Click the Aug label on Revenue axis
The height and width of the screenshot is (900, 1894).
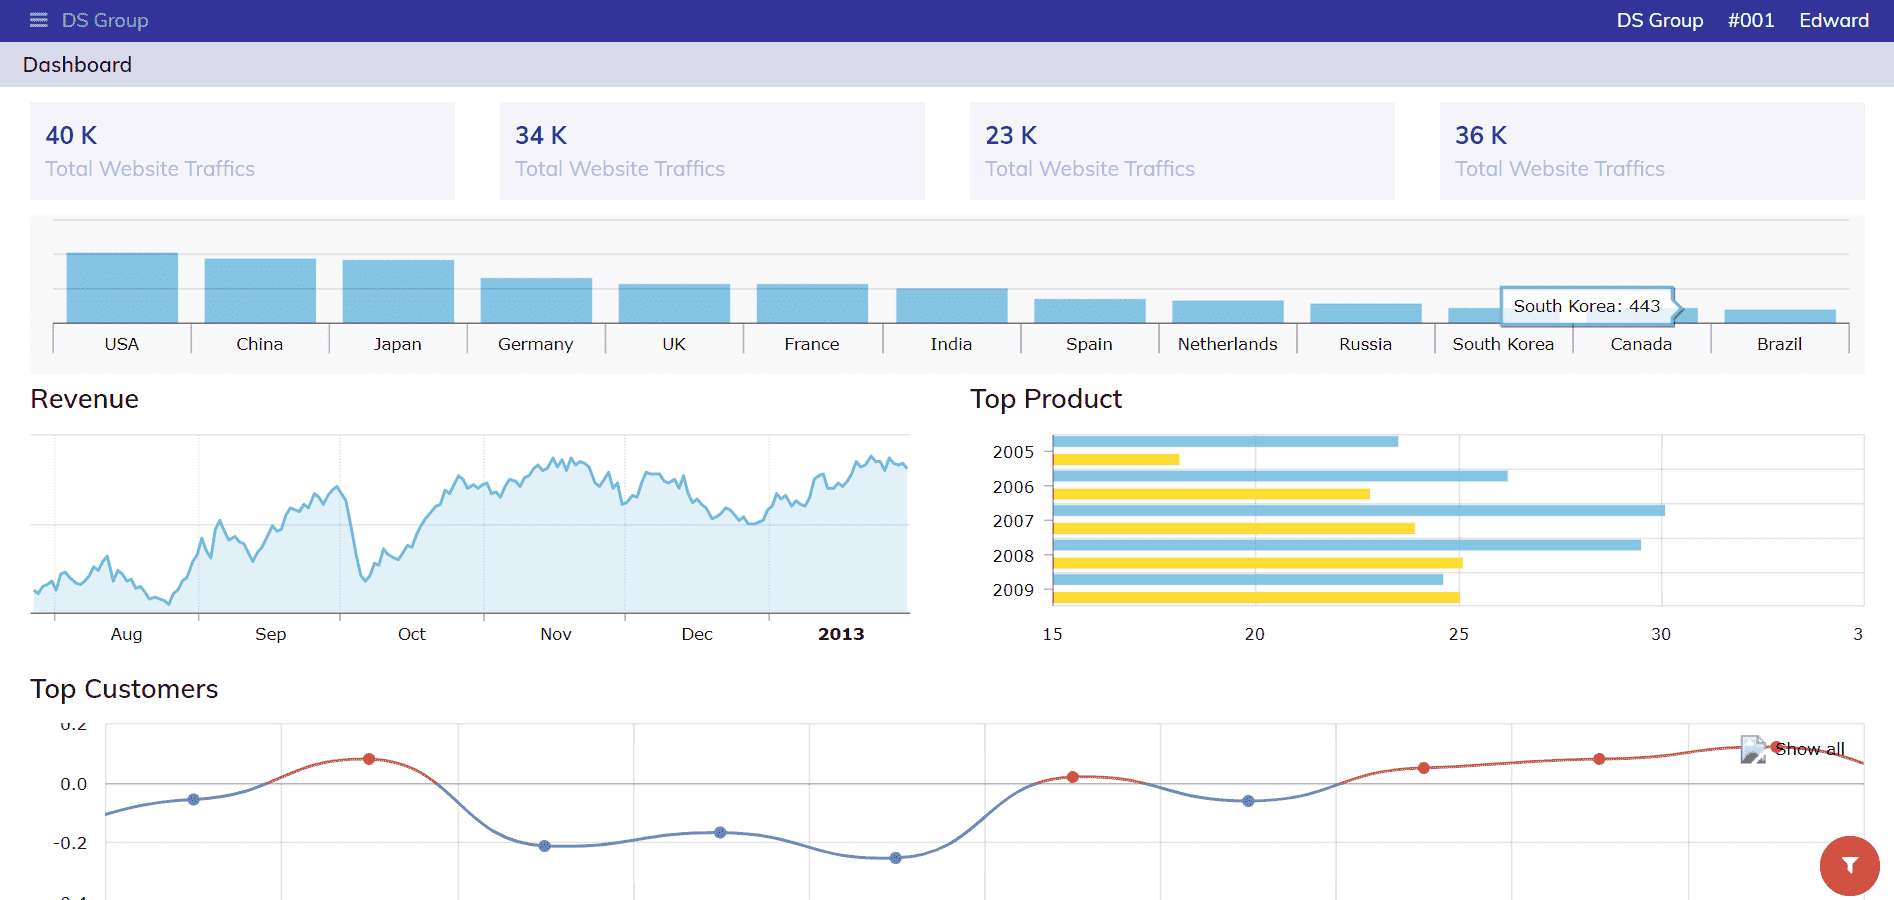pos(126,634)
